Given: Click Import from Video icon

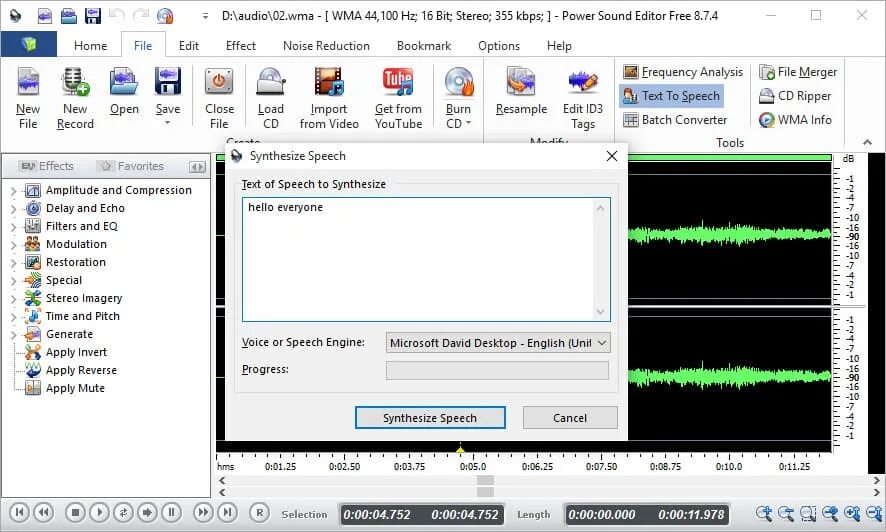Looking at the screenshot, I should pyautogui.click(x=329, y=82).
